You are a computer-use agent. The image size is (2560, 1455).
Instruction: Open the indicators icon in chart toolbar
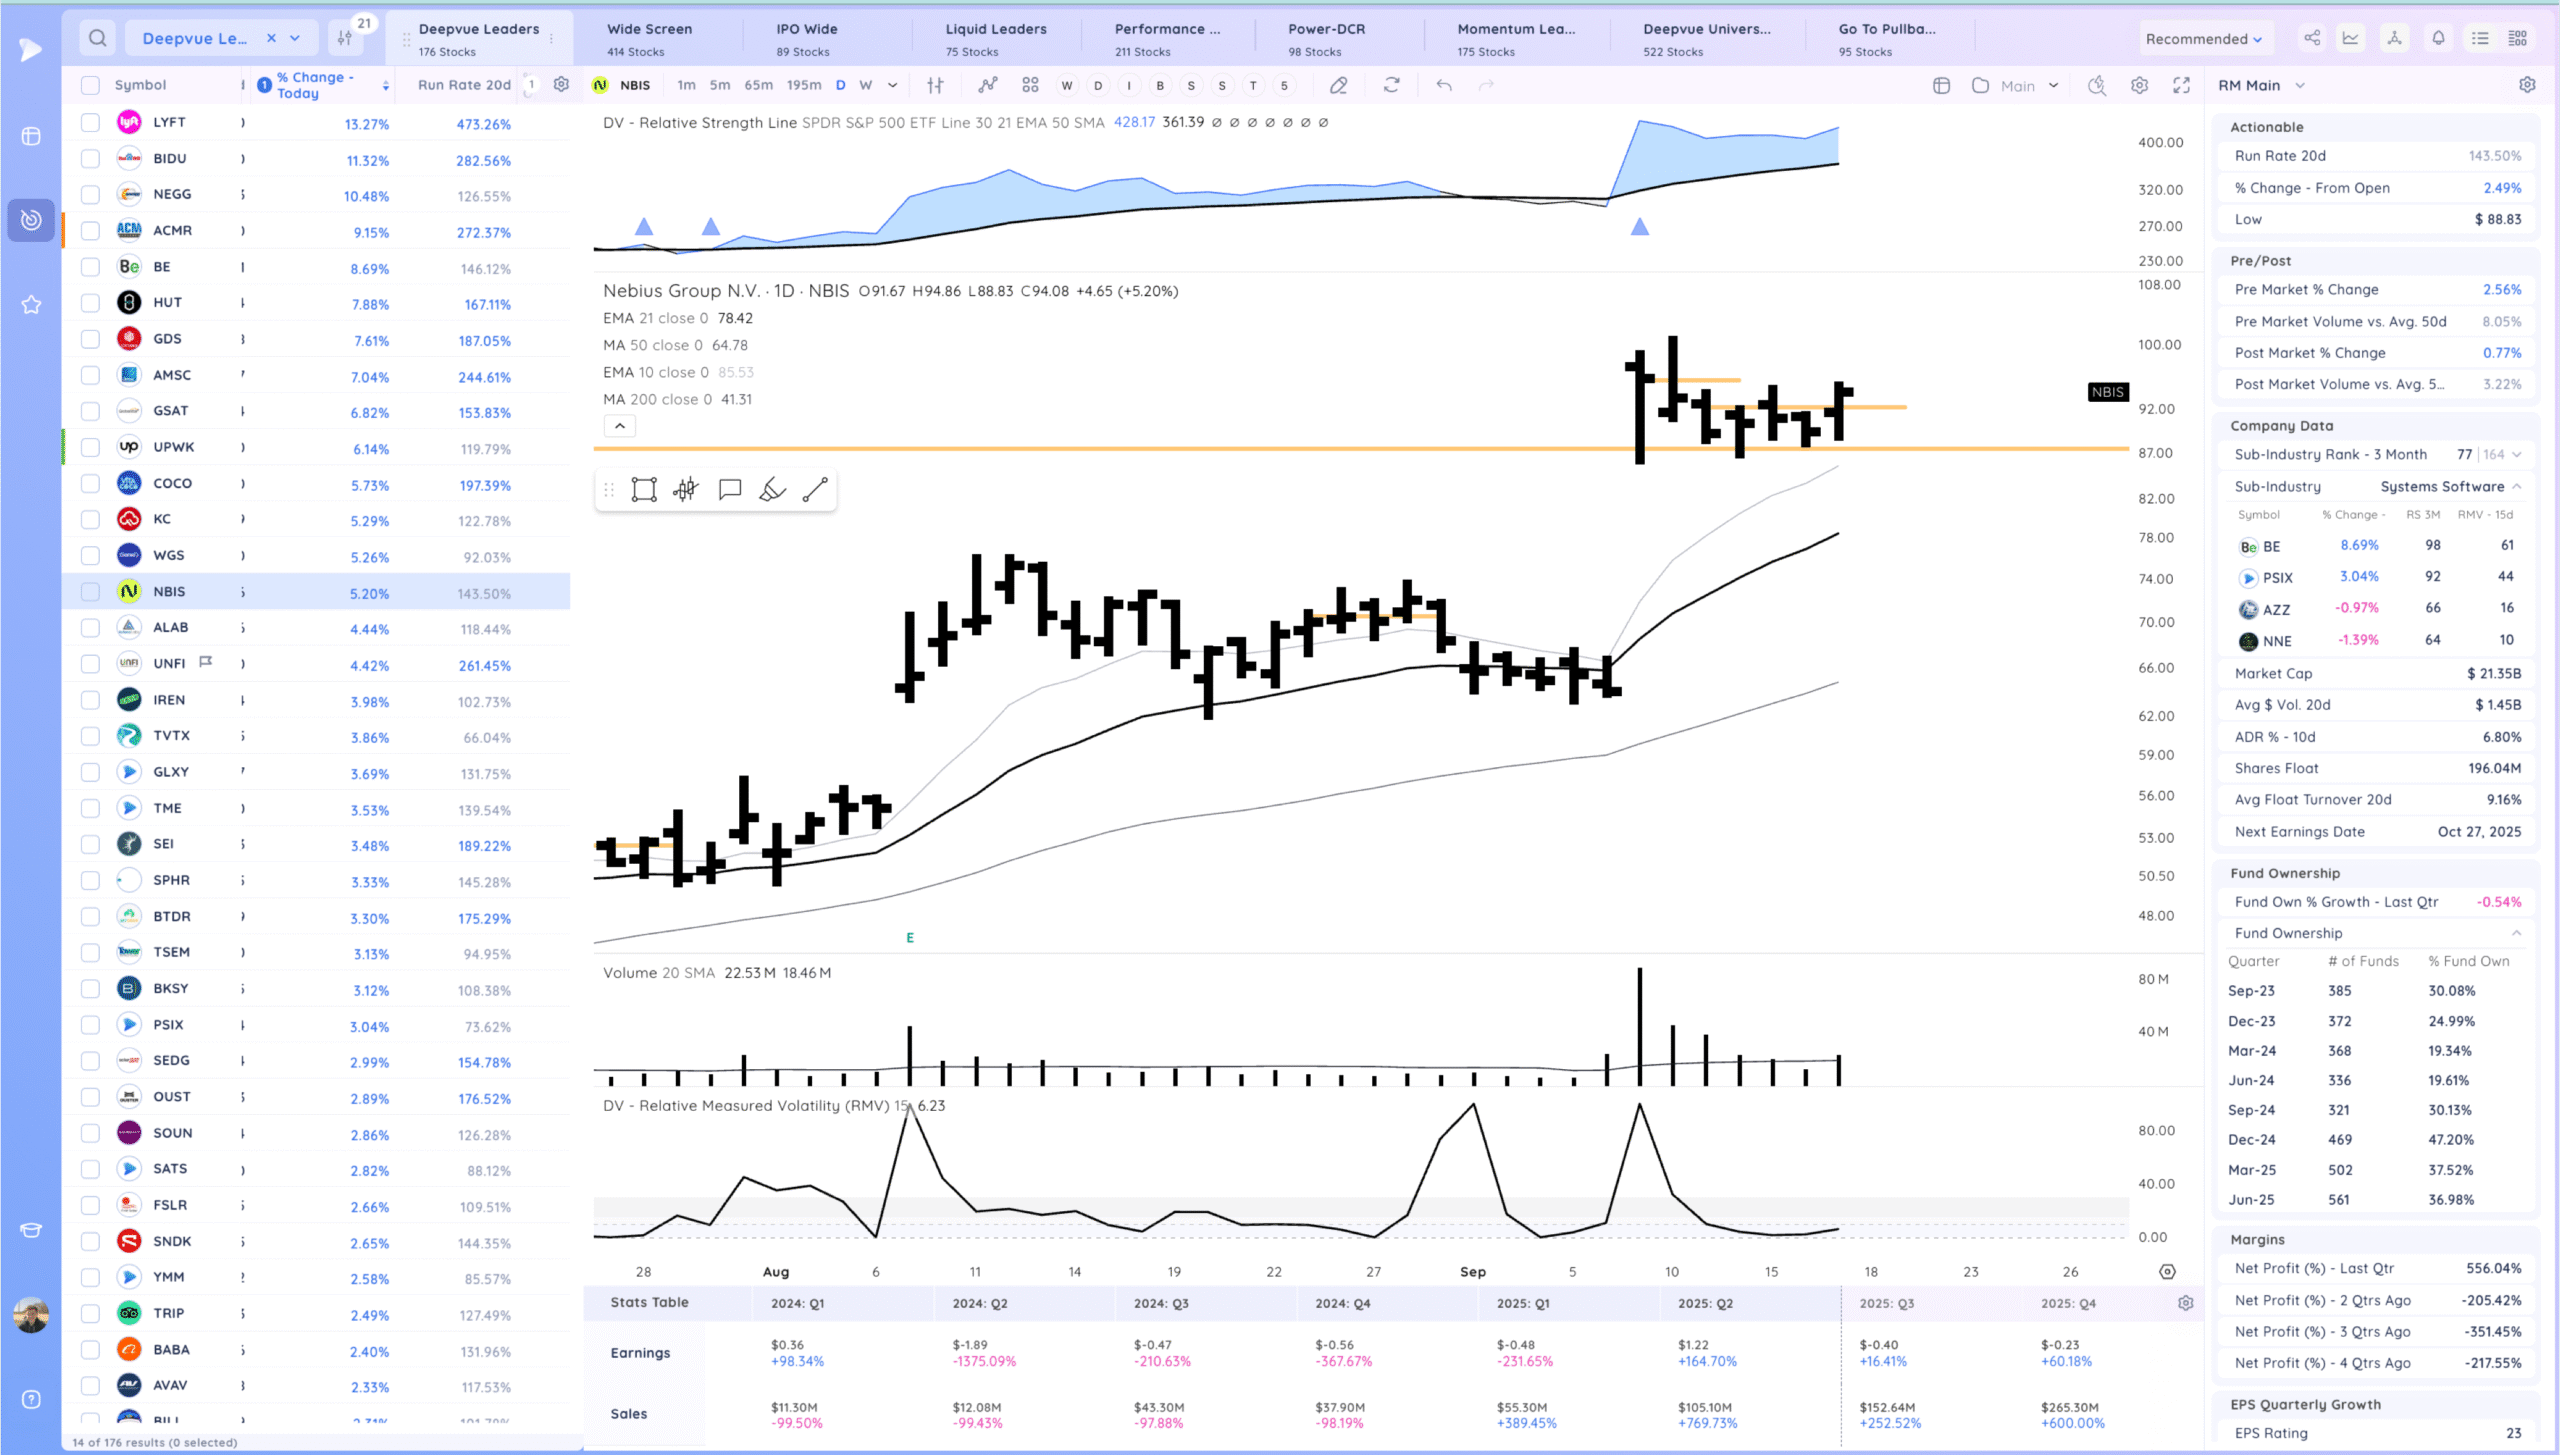pyautogui.click(x=988, y=85)
